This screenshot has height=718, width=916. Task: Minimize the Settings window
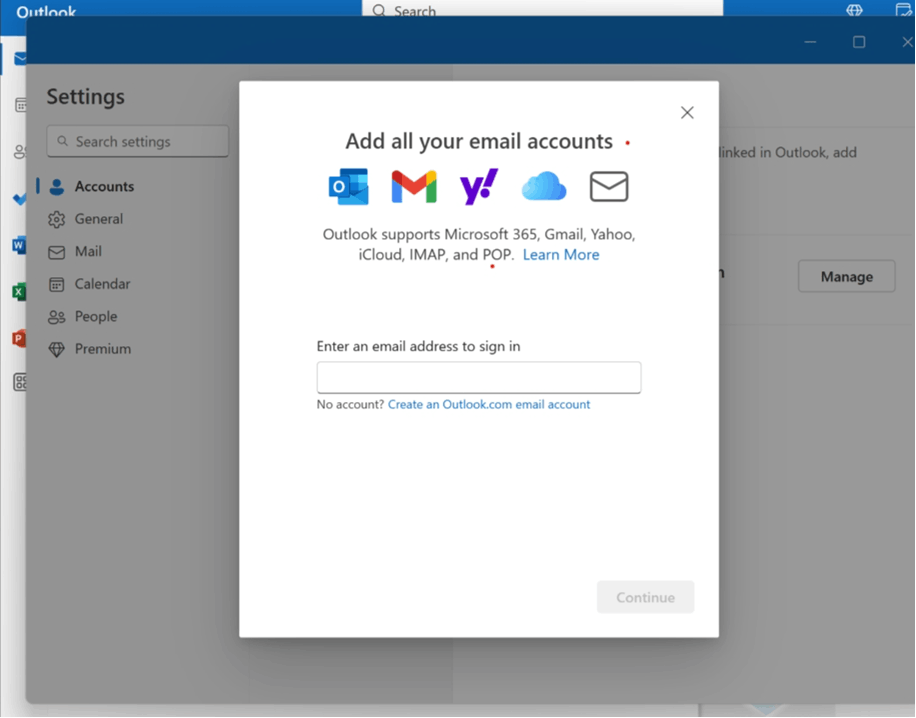click(x=810, y=42)
